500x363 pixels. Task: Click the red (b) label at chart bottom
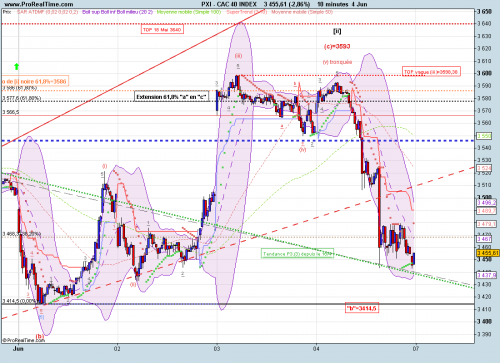click(40, 336)
